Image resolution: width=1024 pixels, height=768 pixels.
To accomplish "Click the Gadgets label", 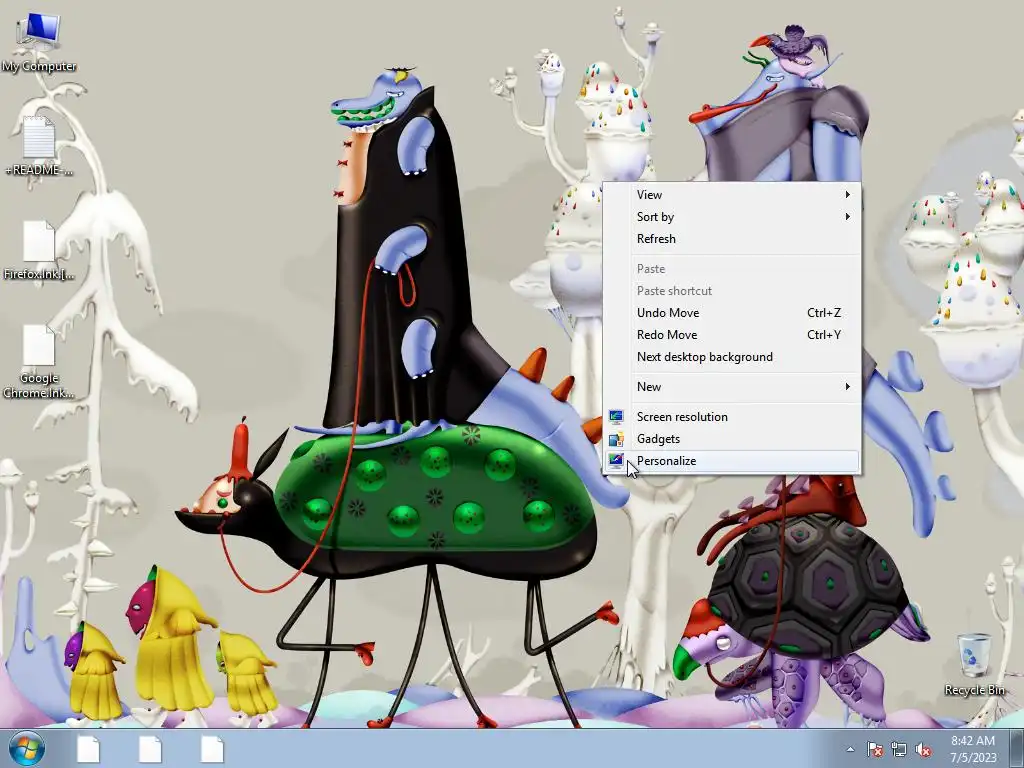I will pos(658,439).
